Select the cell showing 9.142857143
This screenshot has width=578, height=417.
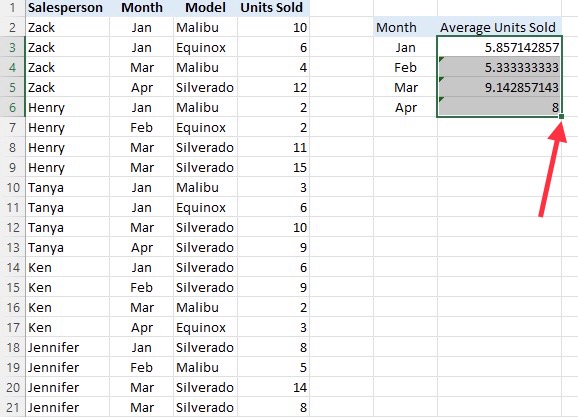point(499,87)
